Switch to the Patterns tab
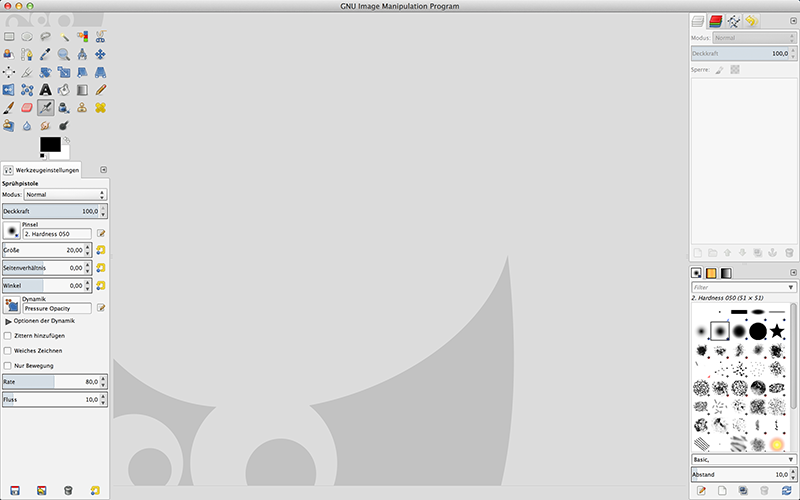The width and height of the screenshot is (800, 500). pyautogui.click(x=711, y=273)
